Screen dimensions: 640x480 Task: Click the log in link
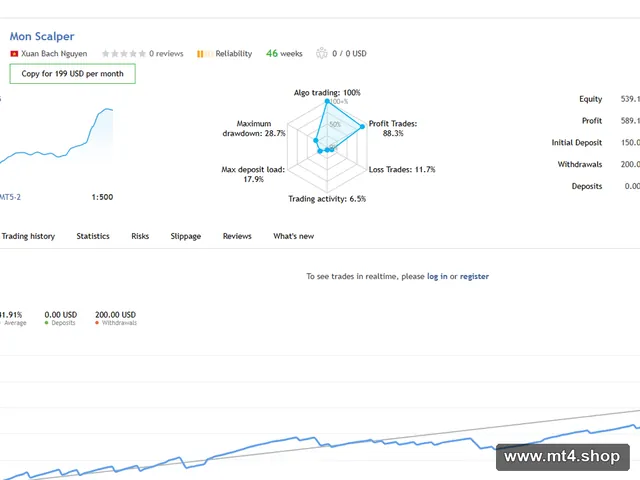click(x=437, y=276)
